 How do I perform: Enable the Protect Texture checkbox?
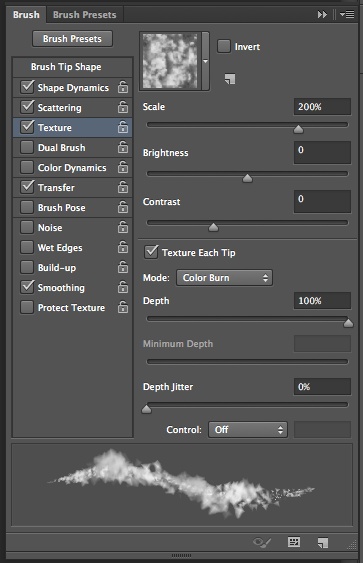click(x=27, y=307)
